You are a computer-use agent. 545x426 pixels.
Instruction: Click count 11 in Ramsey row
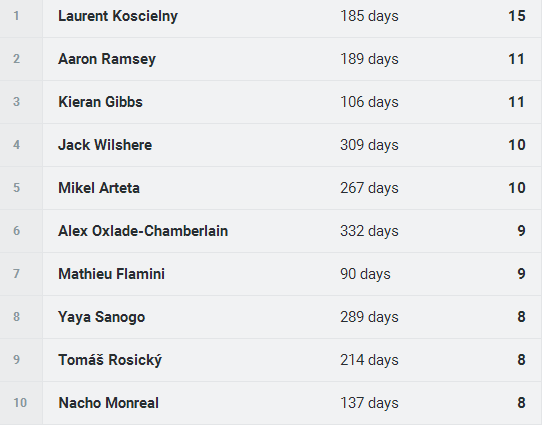(x=516, y=59)
